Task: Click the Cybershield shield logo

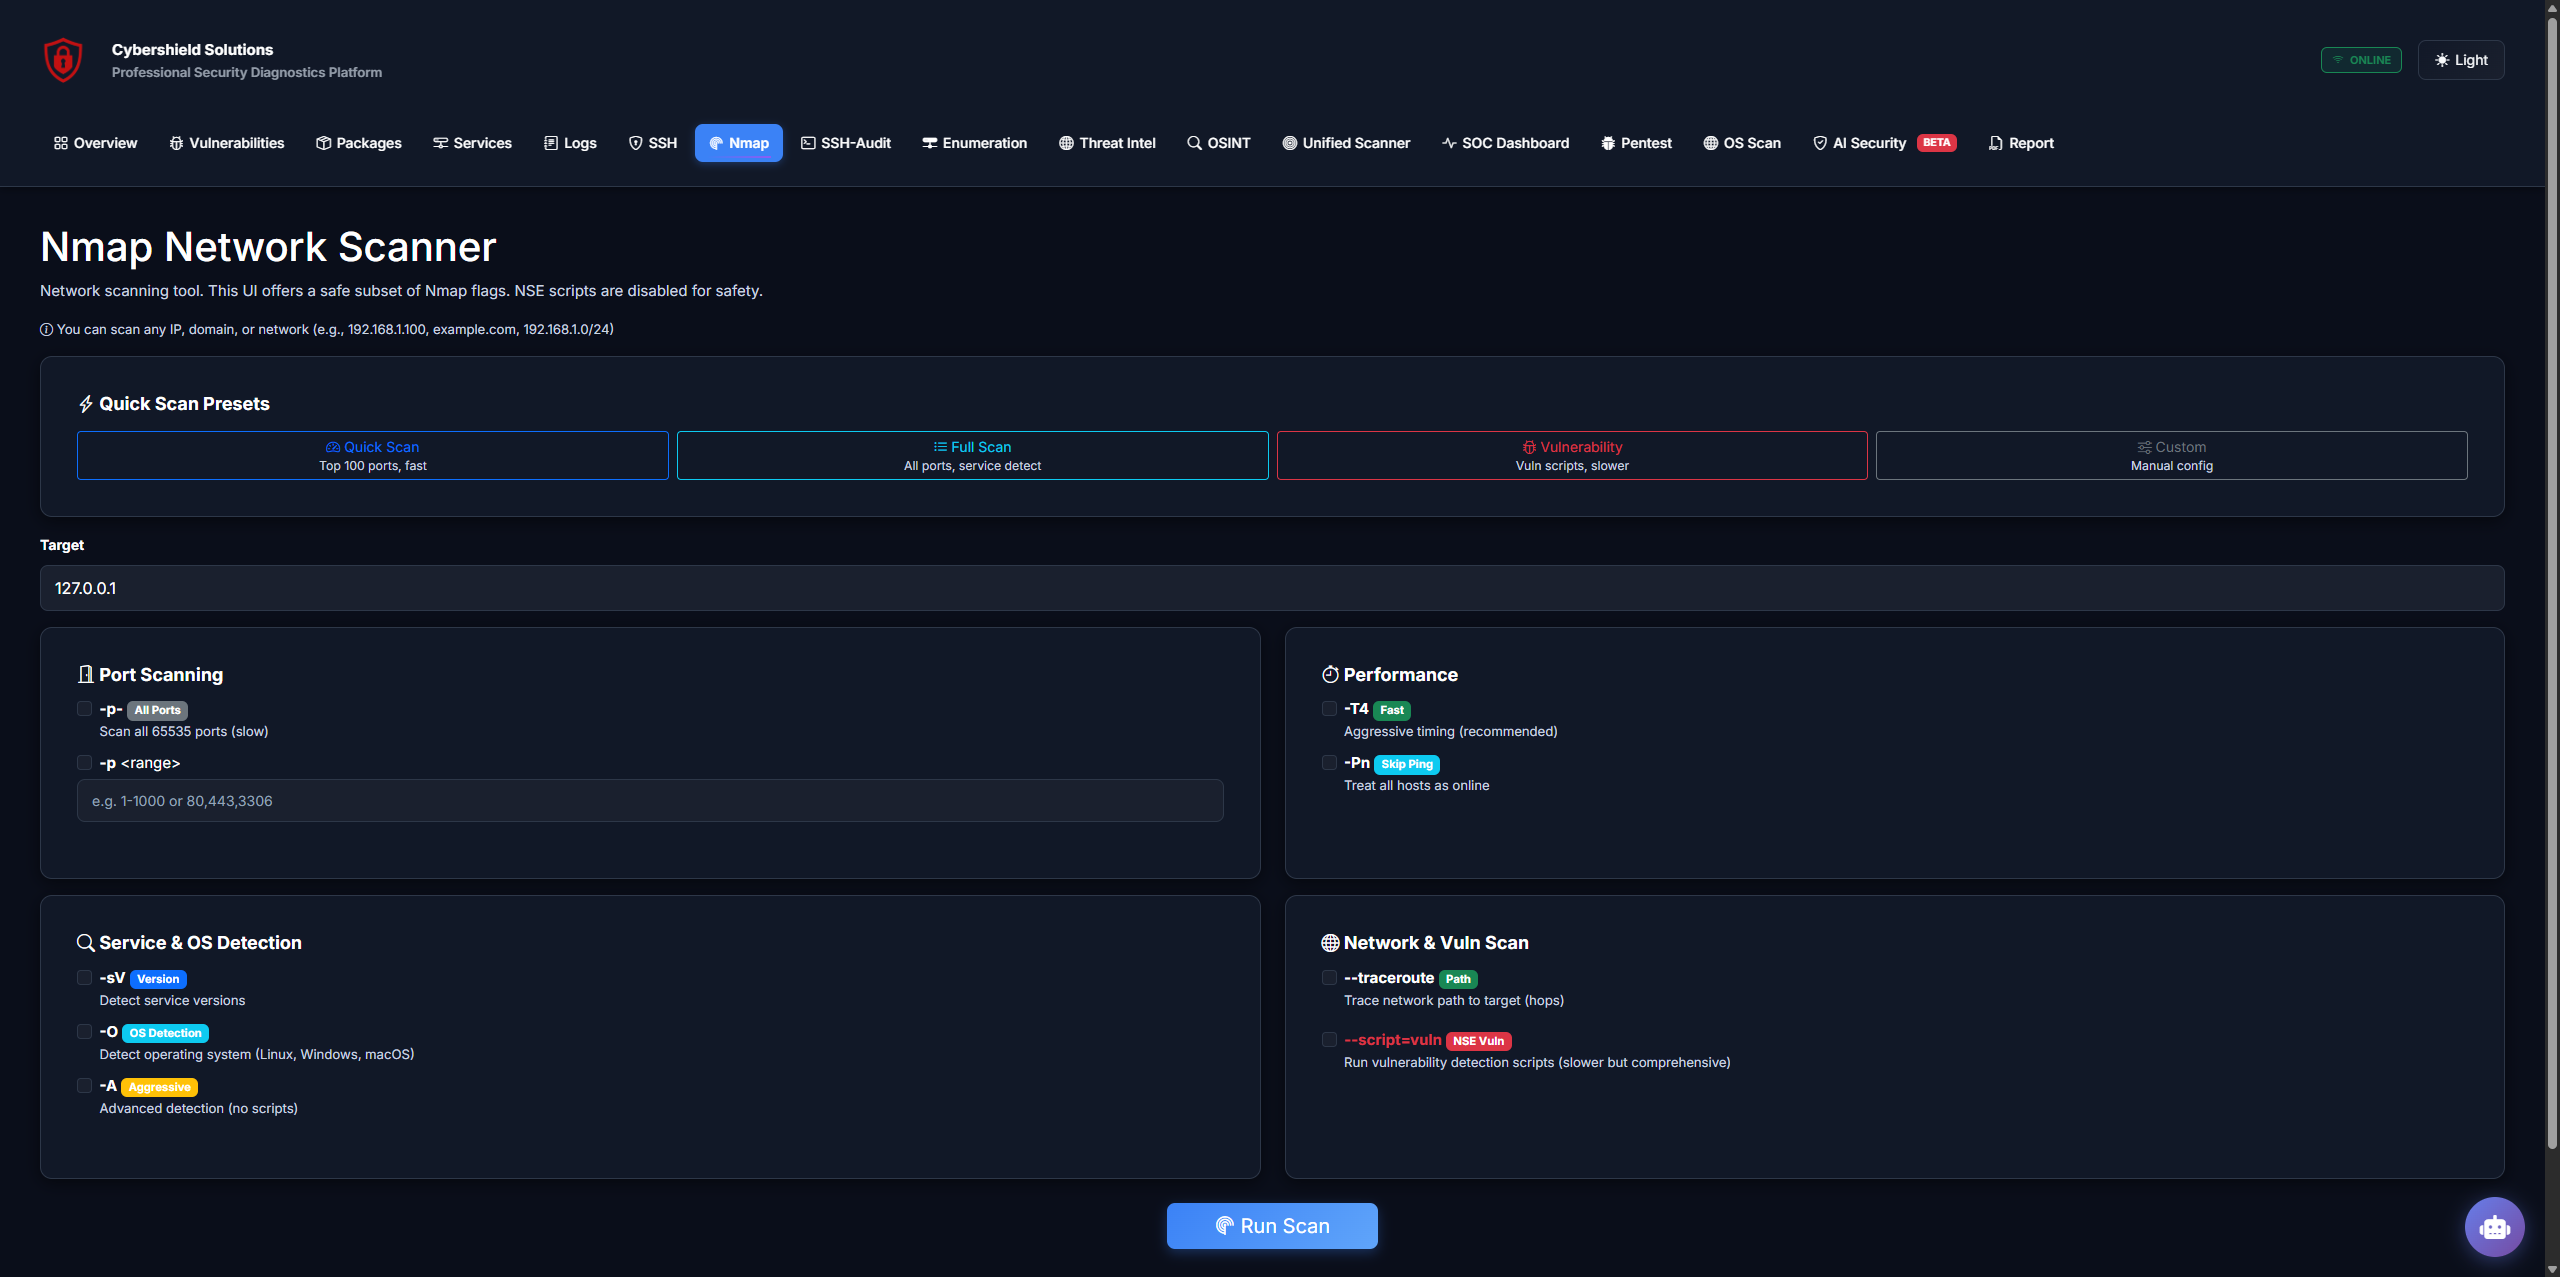Action: pyautogui.click(x=62, y=59)
